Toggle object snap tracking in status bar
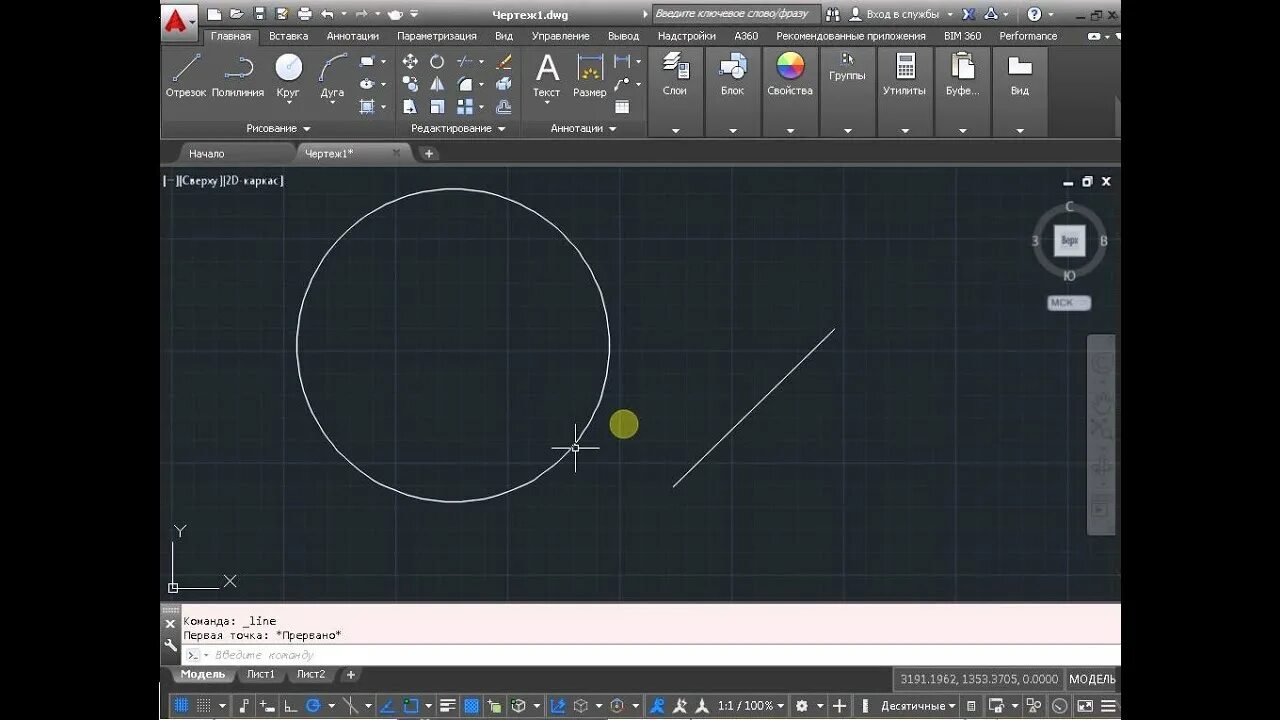 [x=386, y=706]
